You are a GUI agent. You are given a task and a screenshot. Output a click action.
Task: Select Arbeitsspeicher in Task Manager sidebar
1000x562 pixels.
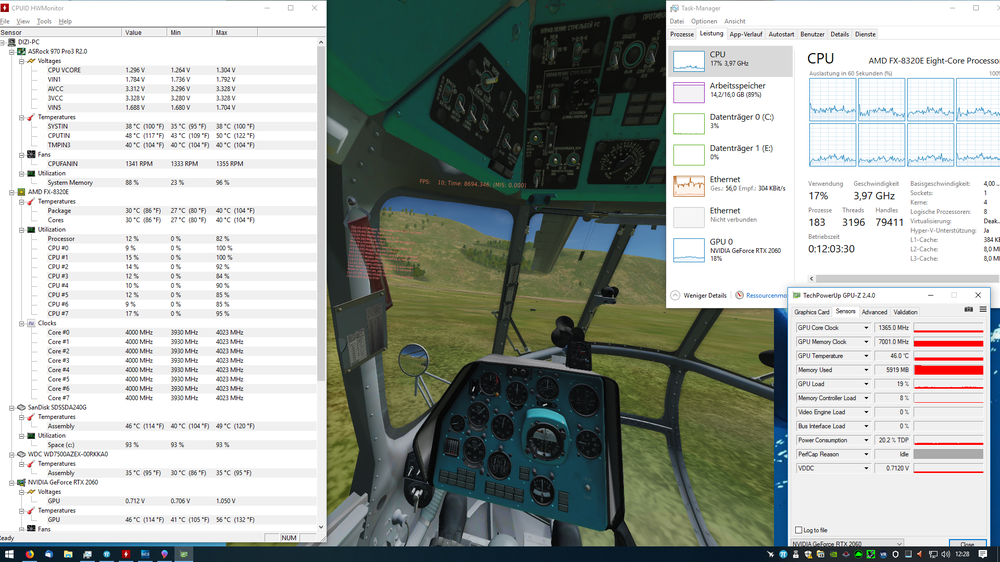(x=731, y=92)
